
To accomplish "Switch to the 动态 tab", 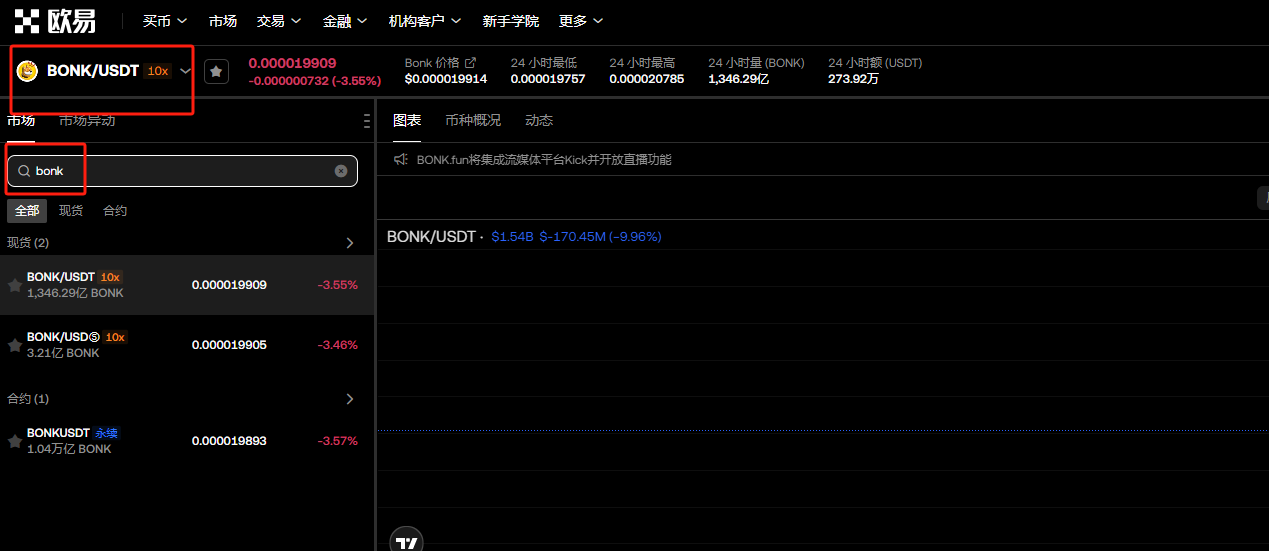I will pos(539,121).
